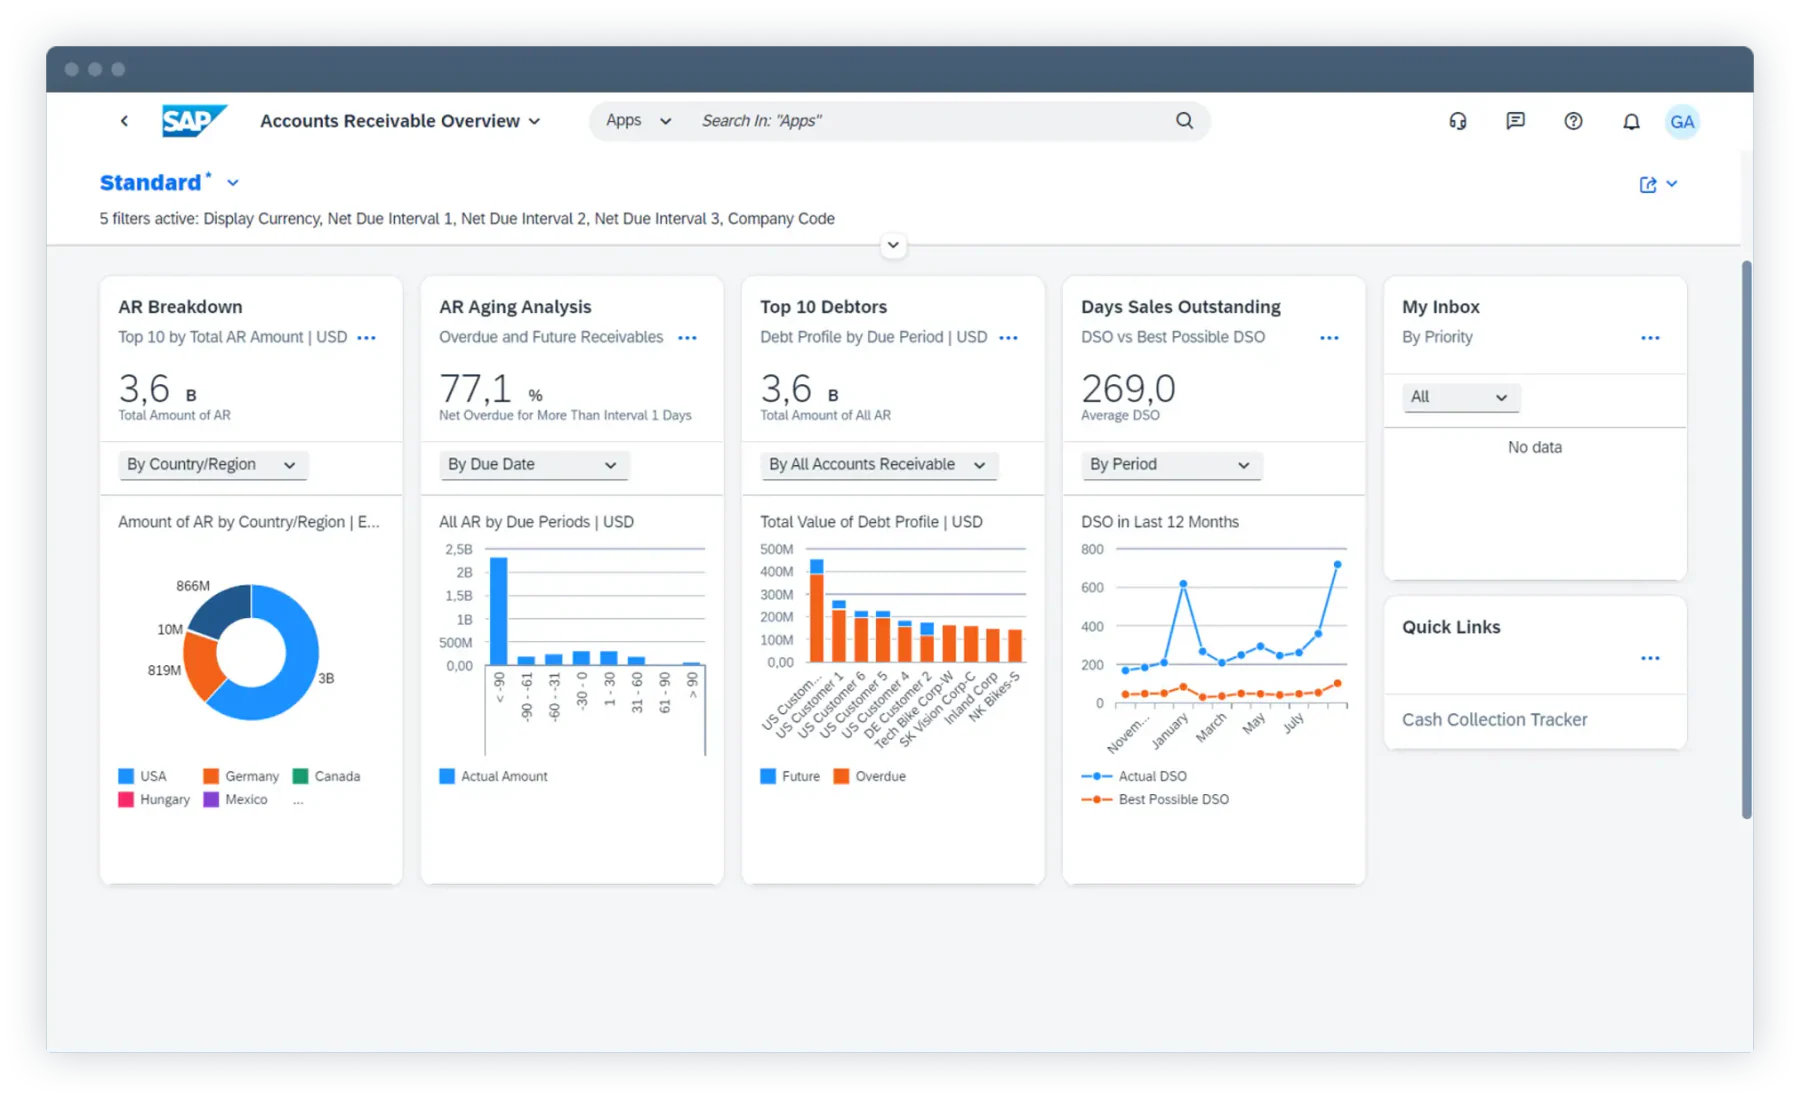
Task: Click the Quick Links card title
Action: coord(1451,627)
